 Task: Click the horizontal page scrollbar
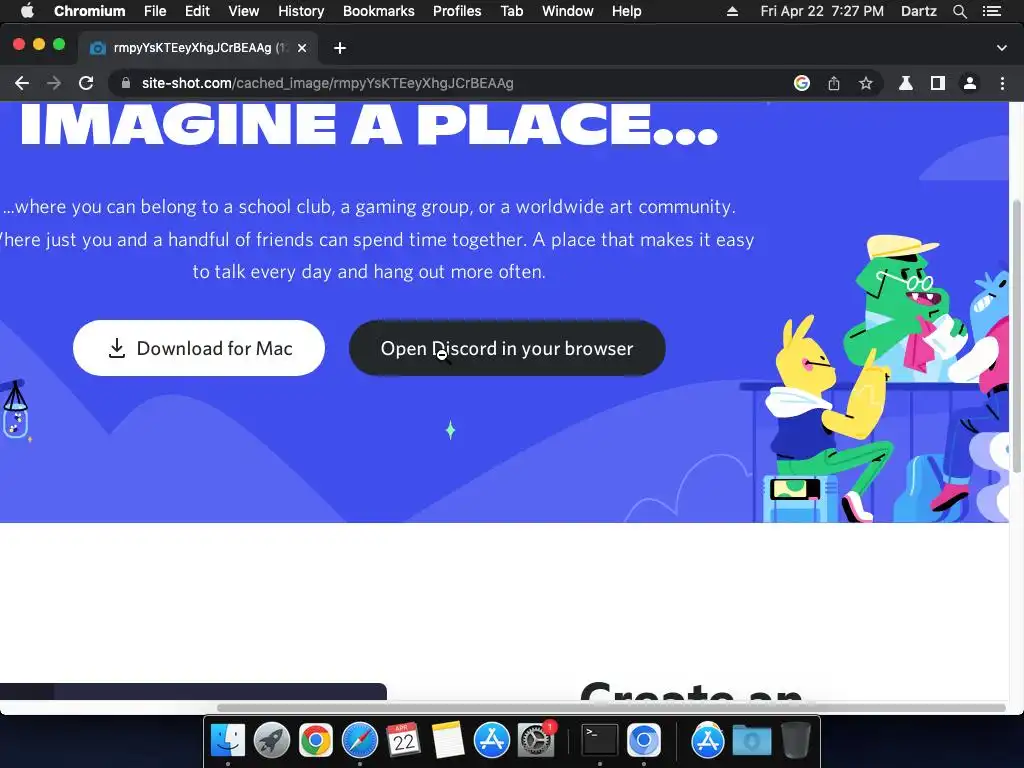611,707
